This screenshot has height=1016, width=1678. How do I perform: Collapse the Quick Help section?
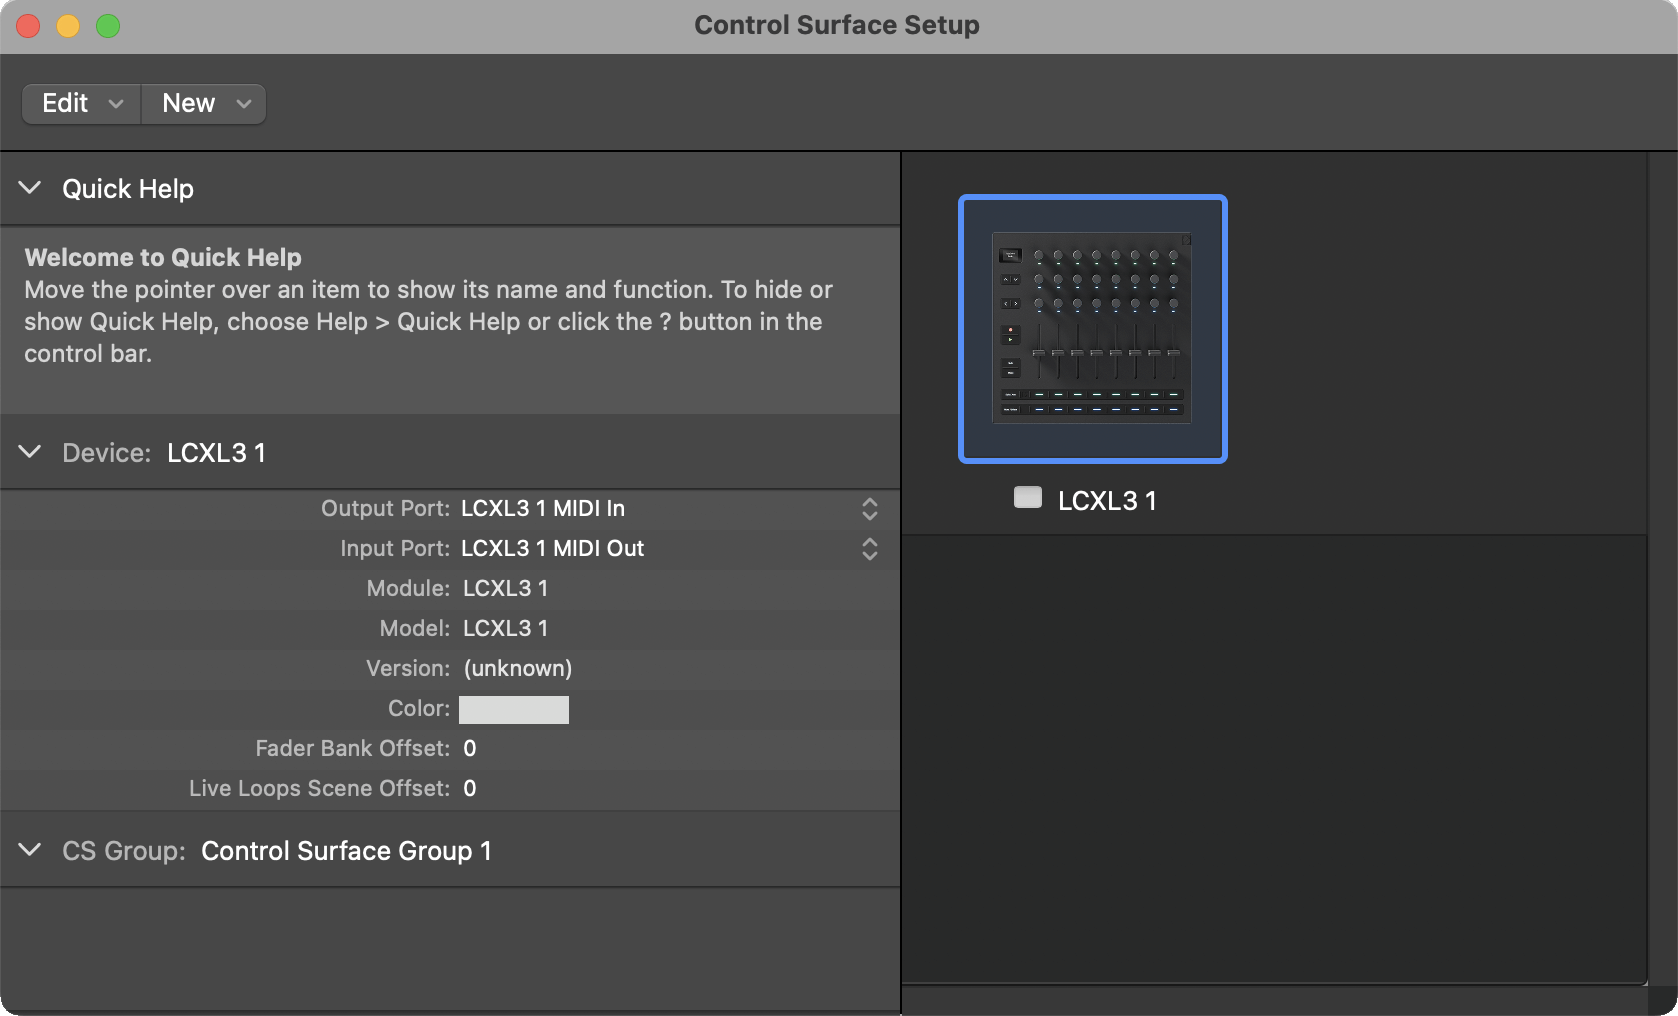pos(30,188)
